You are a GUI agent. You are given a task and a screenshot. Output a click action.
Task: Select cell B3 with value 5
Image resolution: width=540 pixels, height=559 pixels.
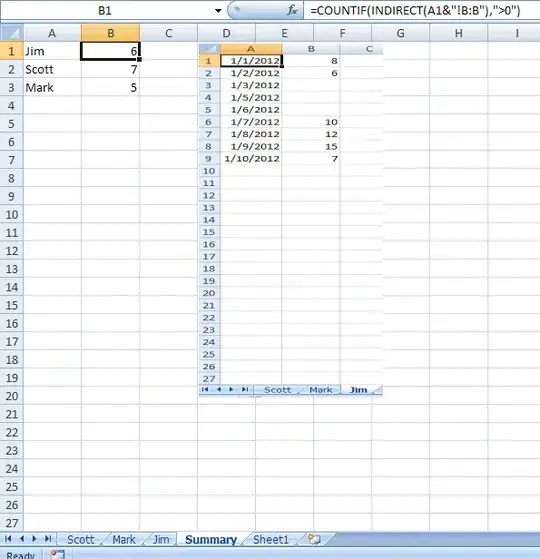coord(110,87)
